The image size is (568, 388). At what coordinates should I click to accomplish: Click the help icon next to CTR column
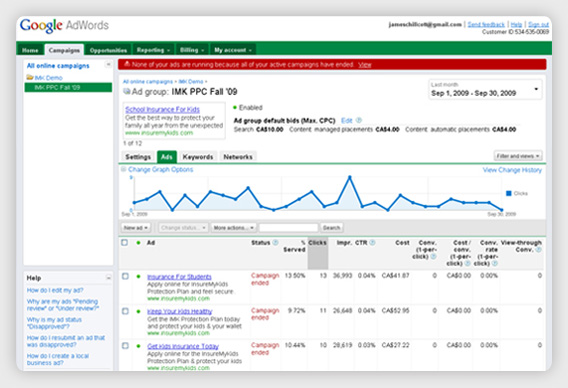372,243
